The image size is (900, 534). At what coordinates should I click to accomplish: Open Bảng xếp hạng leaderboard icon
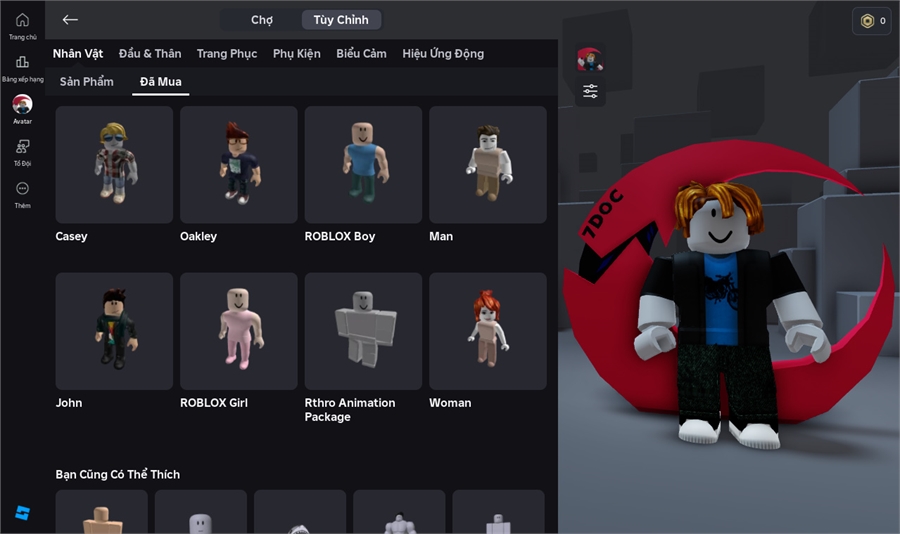tap(22, 63)
